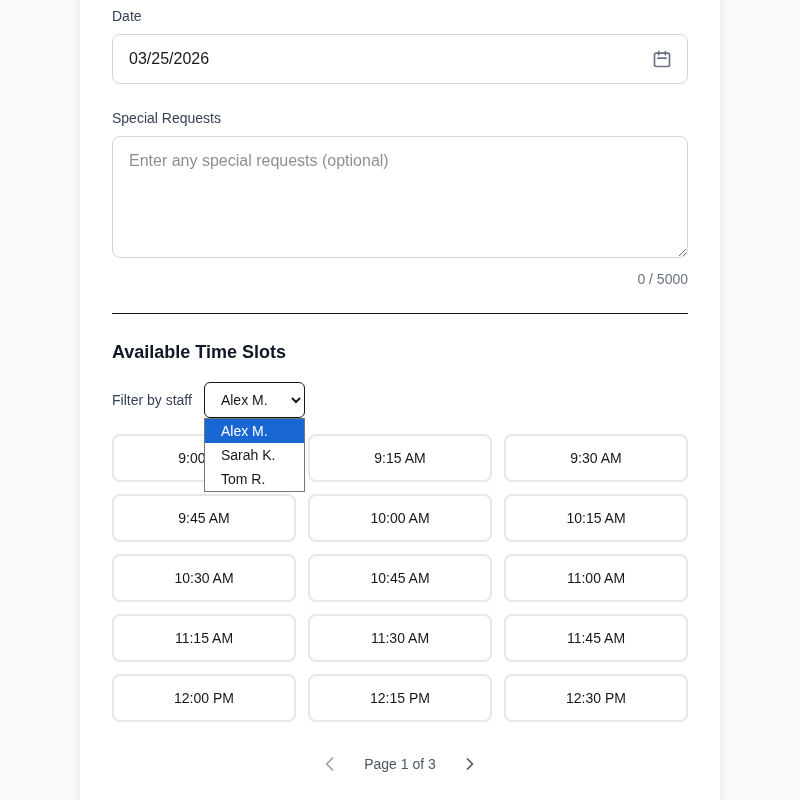Select the 9:45 AM slot
The width and height of the screenshot is (800, 800).
[204, 518]
